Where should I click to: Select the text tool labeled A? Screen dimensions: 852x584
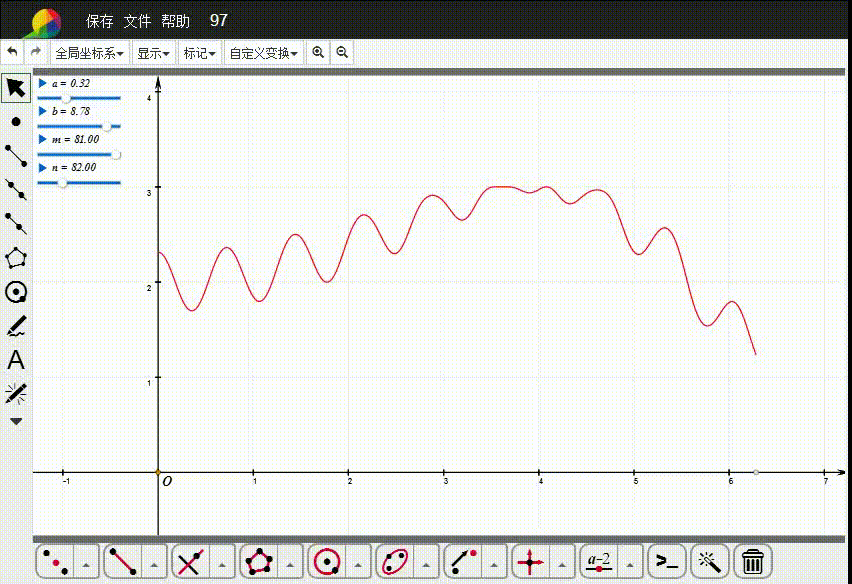pyautogui.click(x=16, y=360)
